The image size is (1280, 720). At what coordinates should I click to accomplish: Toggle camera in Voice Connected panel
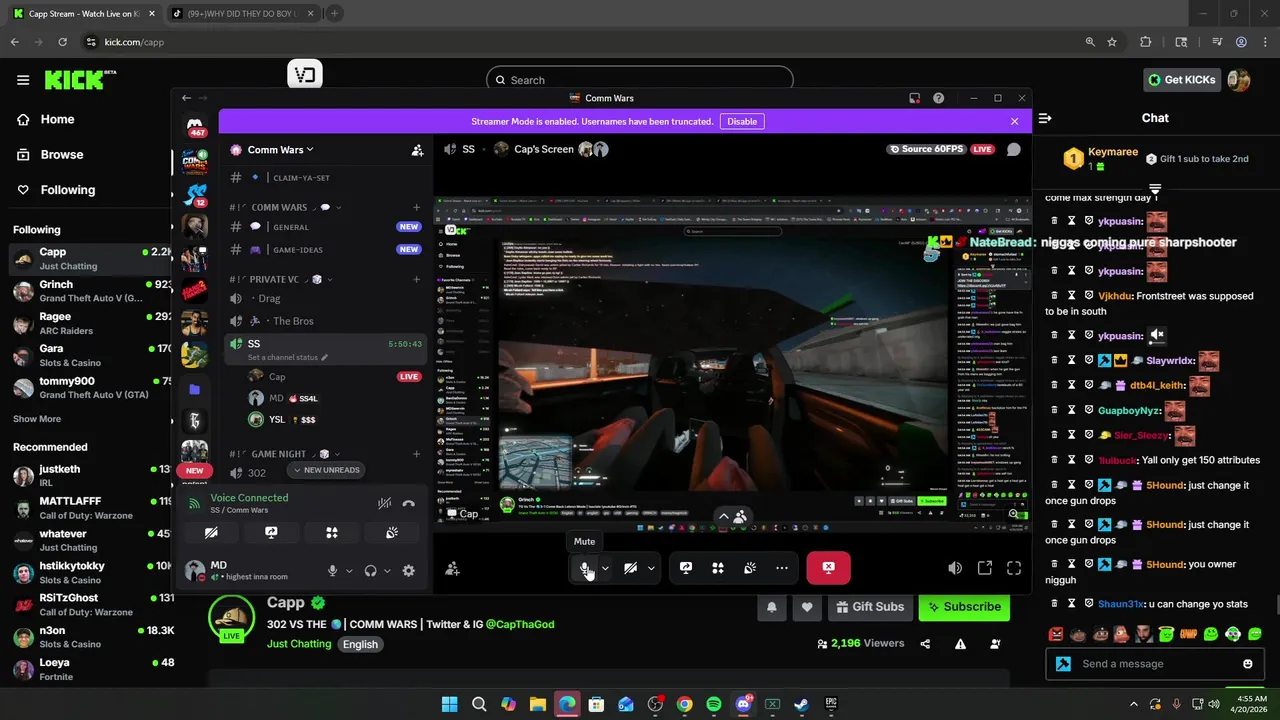click(211, 533)
